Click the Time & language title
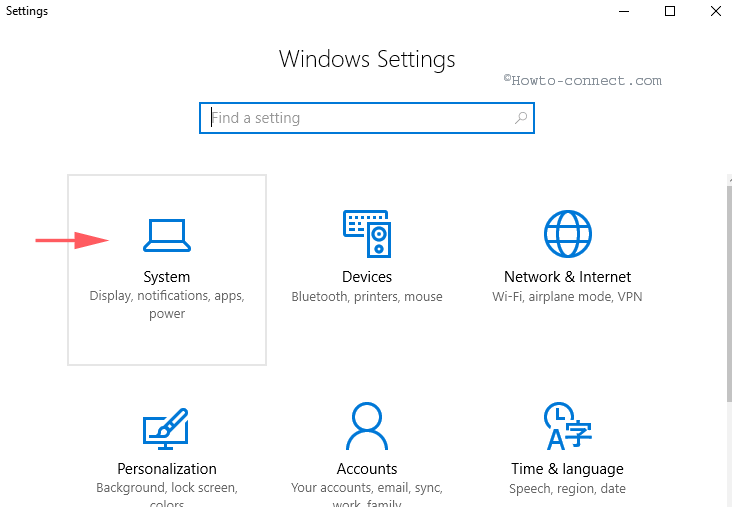This screenshot has width=732, height=507. click(x=568, y=469)
